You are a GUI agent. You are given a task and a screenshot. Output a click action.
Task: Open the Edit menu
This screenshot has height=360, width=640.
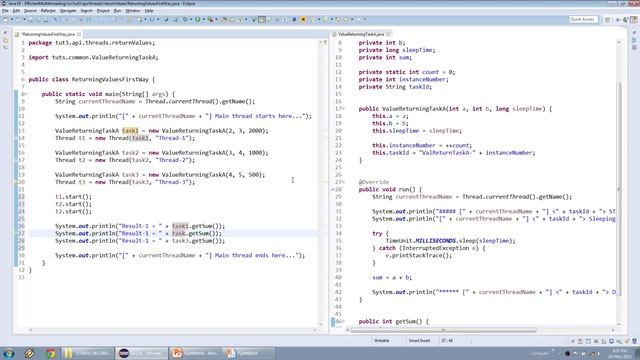tap(16, 11)
